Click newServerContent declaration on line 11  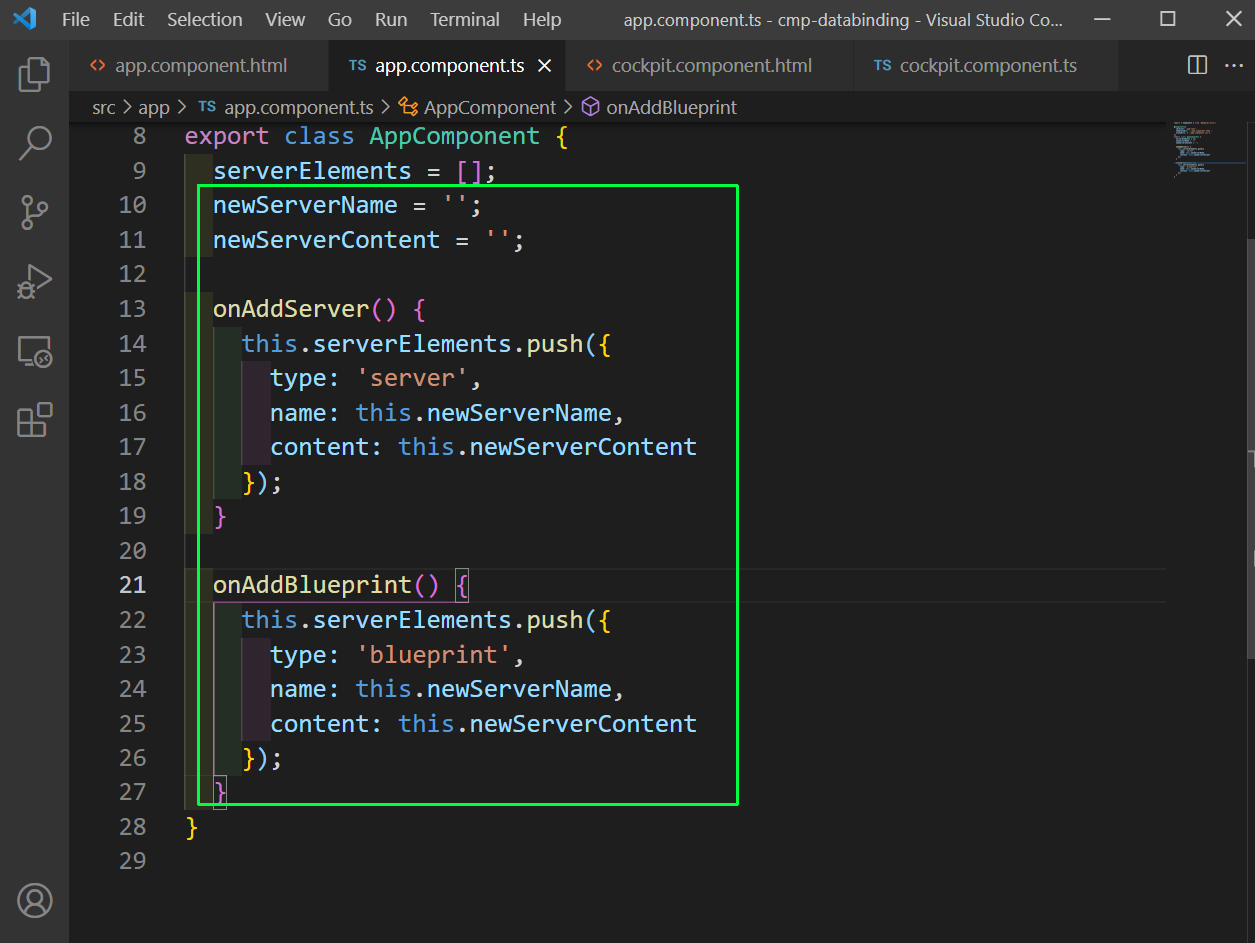coord(326,240)
